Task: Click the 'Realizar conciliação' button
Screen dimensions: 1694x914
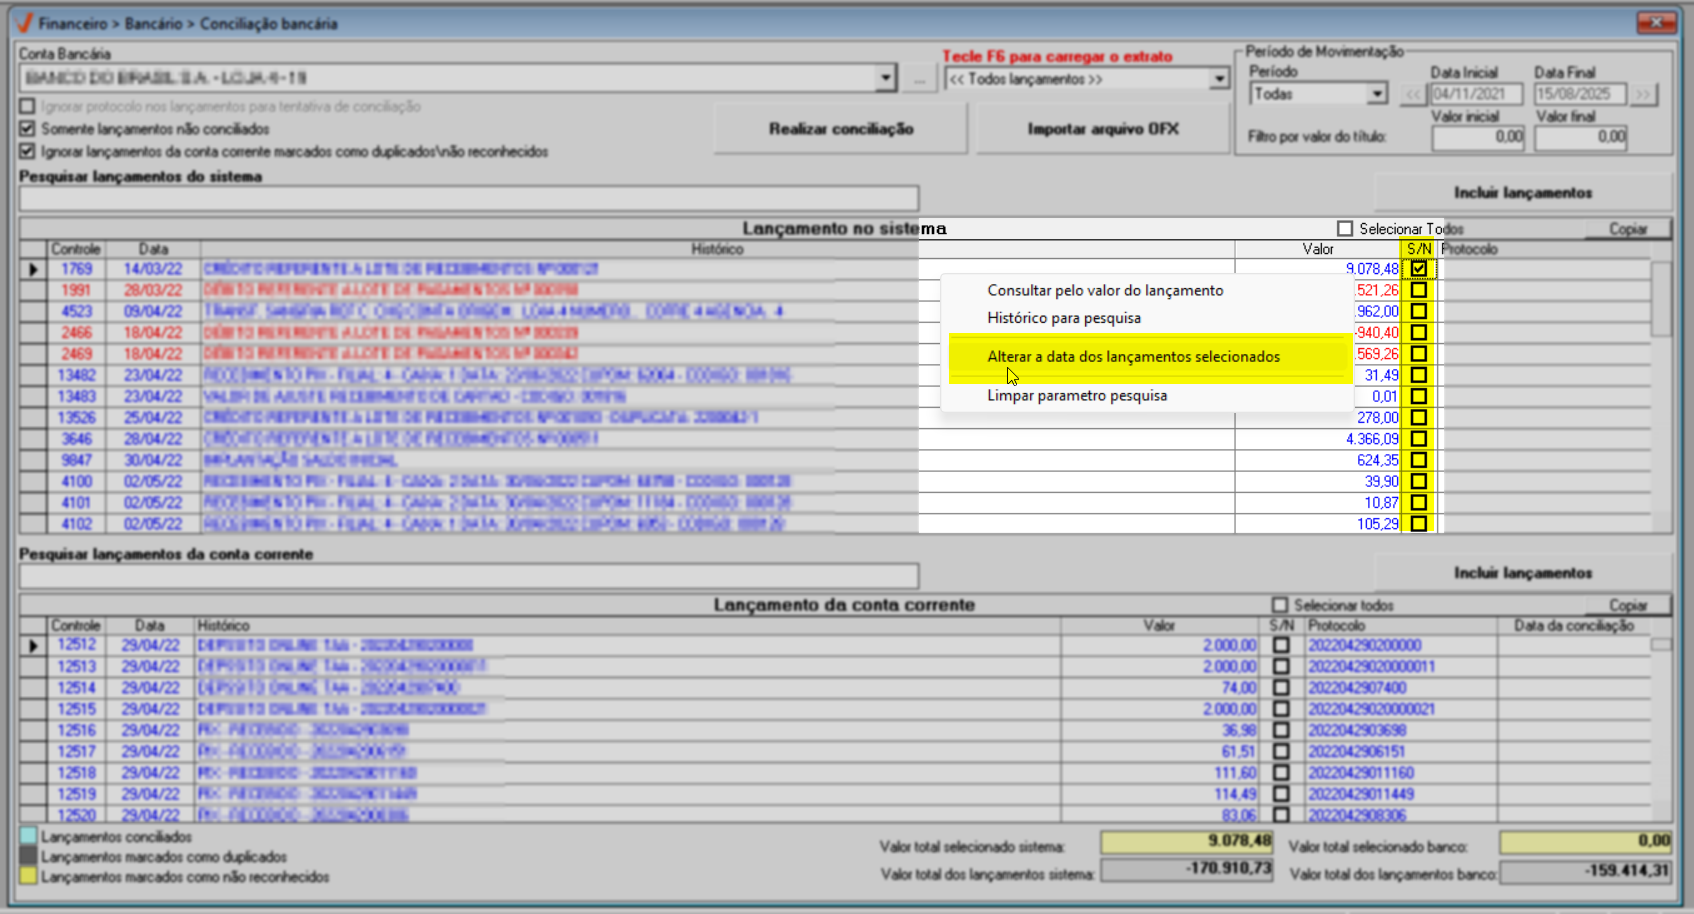Action: (840, 129)
